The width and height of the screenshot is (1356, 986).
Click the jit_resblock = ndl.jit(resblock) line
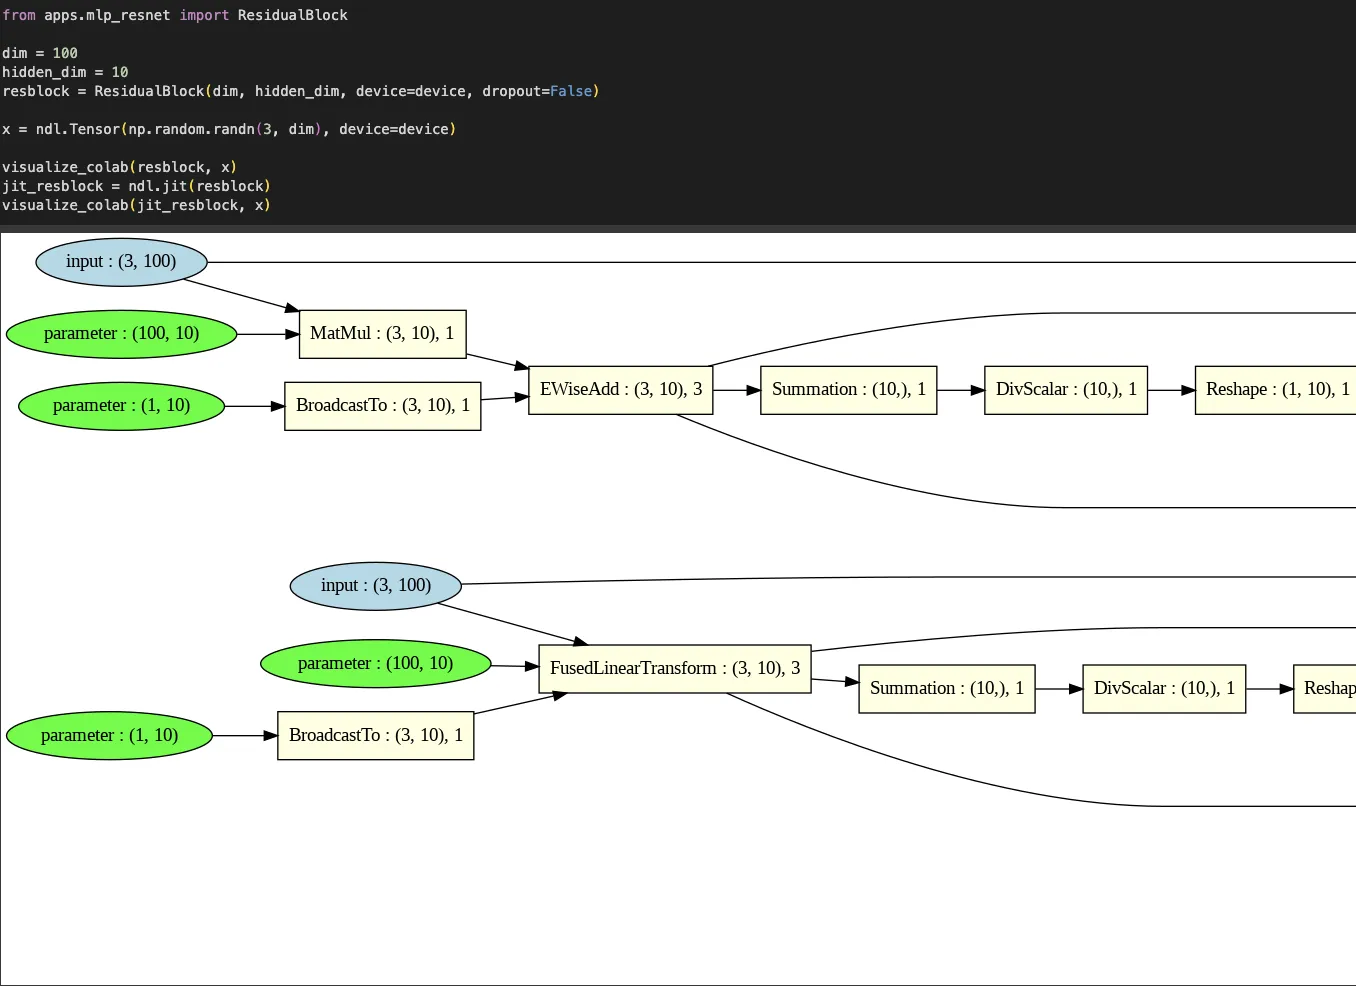[x=136, y=186]
